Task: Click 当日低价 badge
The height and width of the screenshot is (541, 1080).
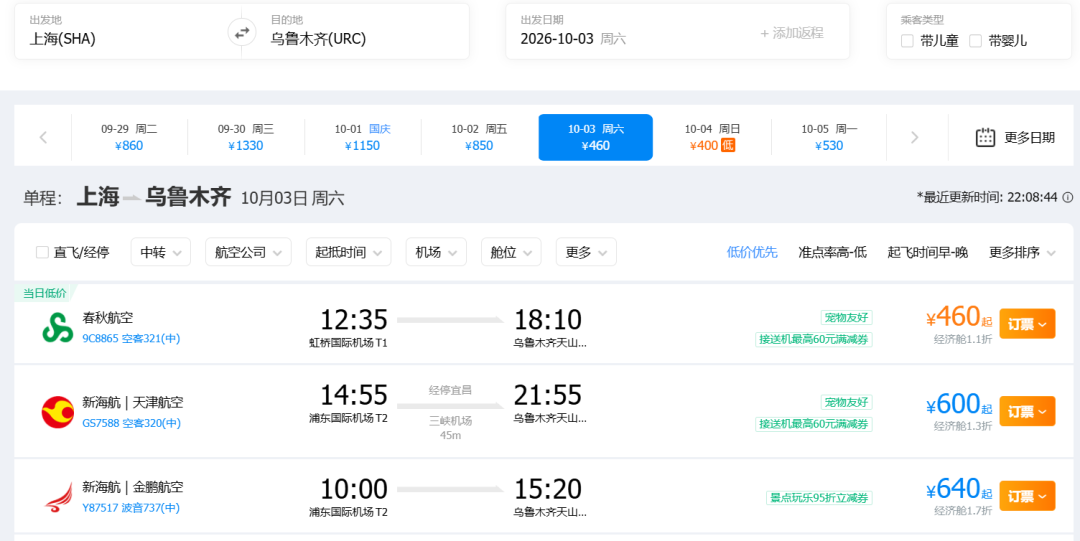Action: 45,293
